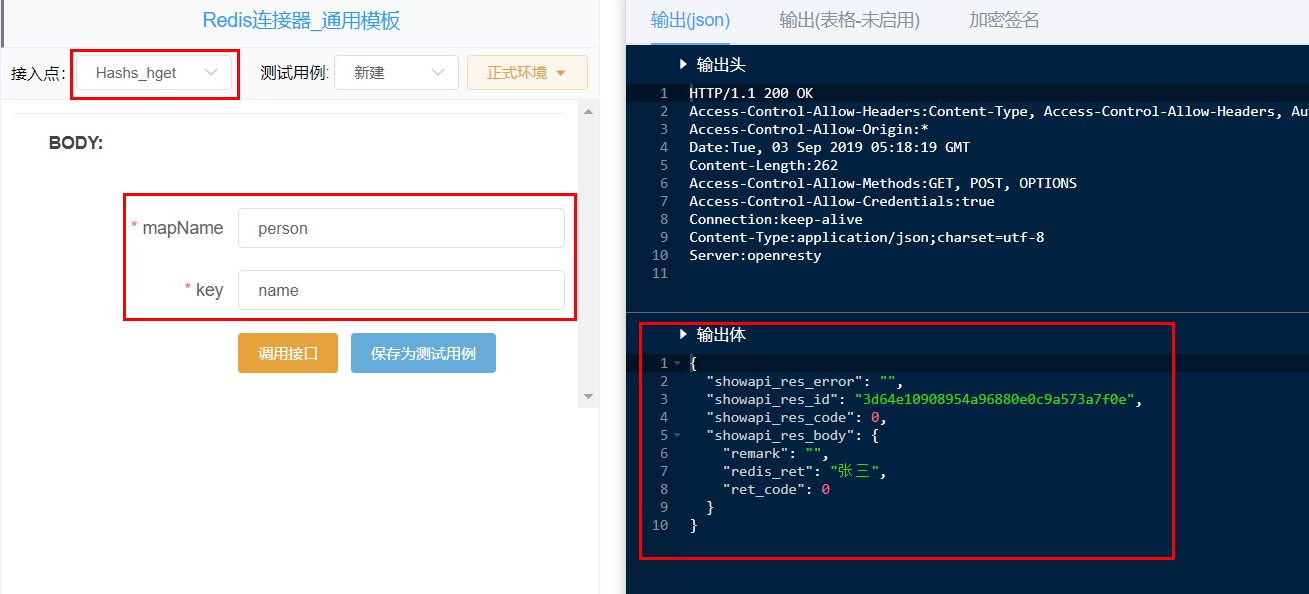1309x594 pixels.
Task: Click the Content-Type application/json header line
Action: [867, 237]
